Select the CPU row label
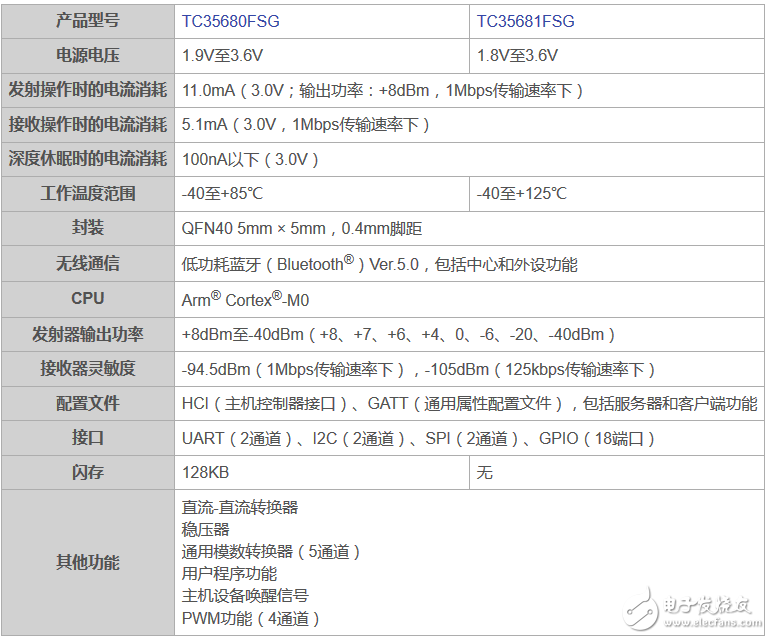Image resolution: width=770 pixels, height=639 pixels. [88, 299]
